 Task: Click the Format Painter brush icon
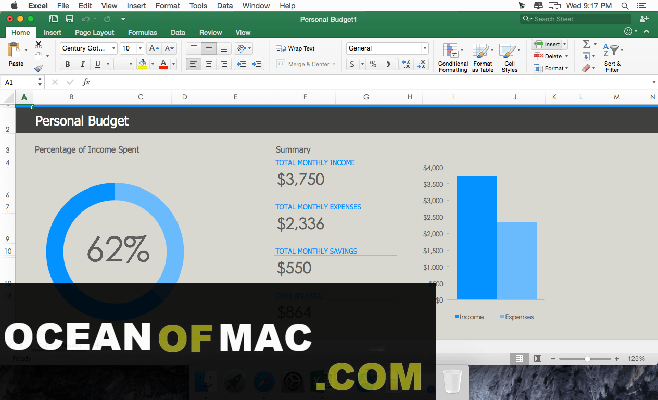tap(38, 68)
